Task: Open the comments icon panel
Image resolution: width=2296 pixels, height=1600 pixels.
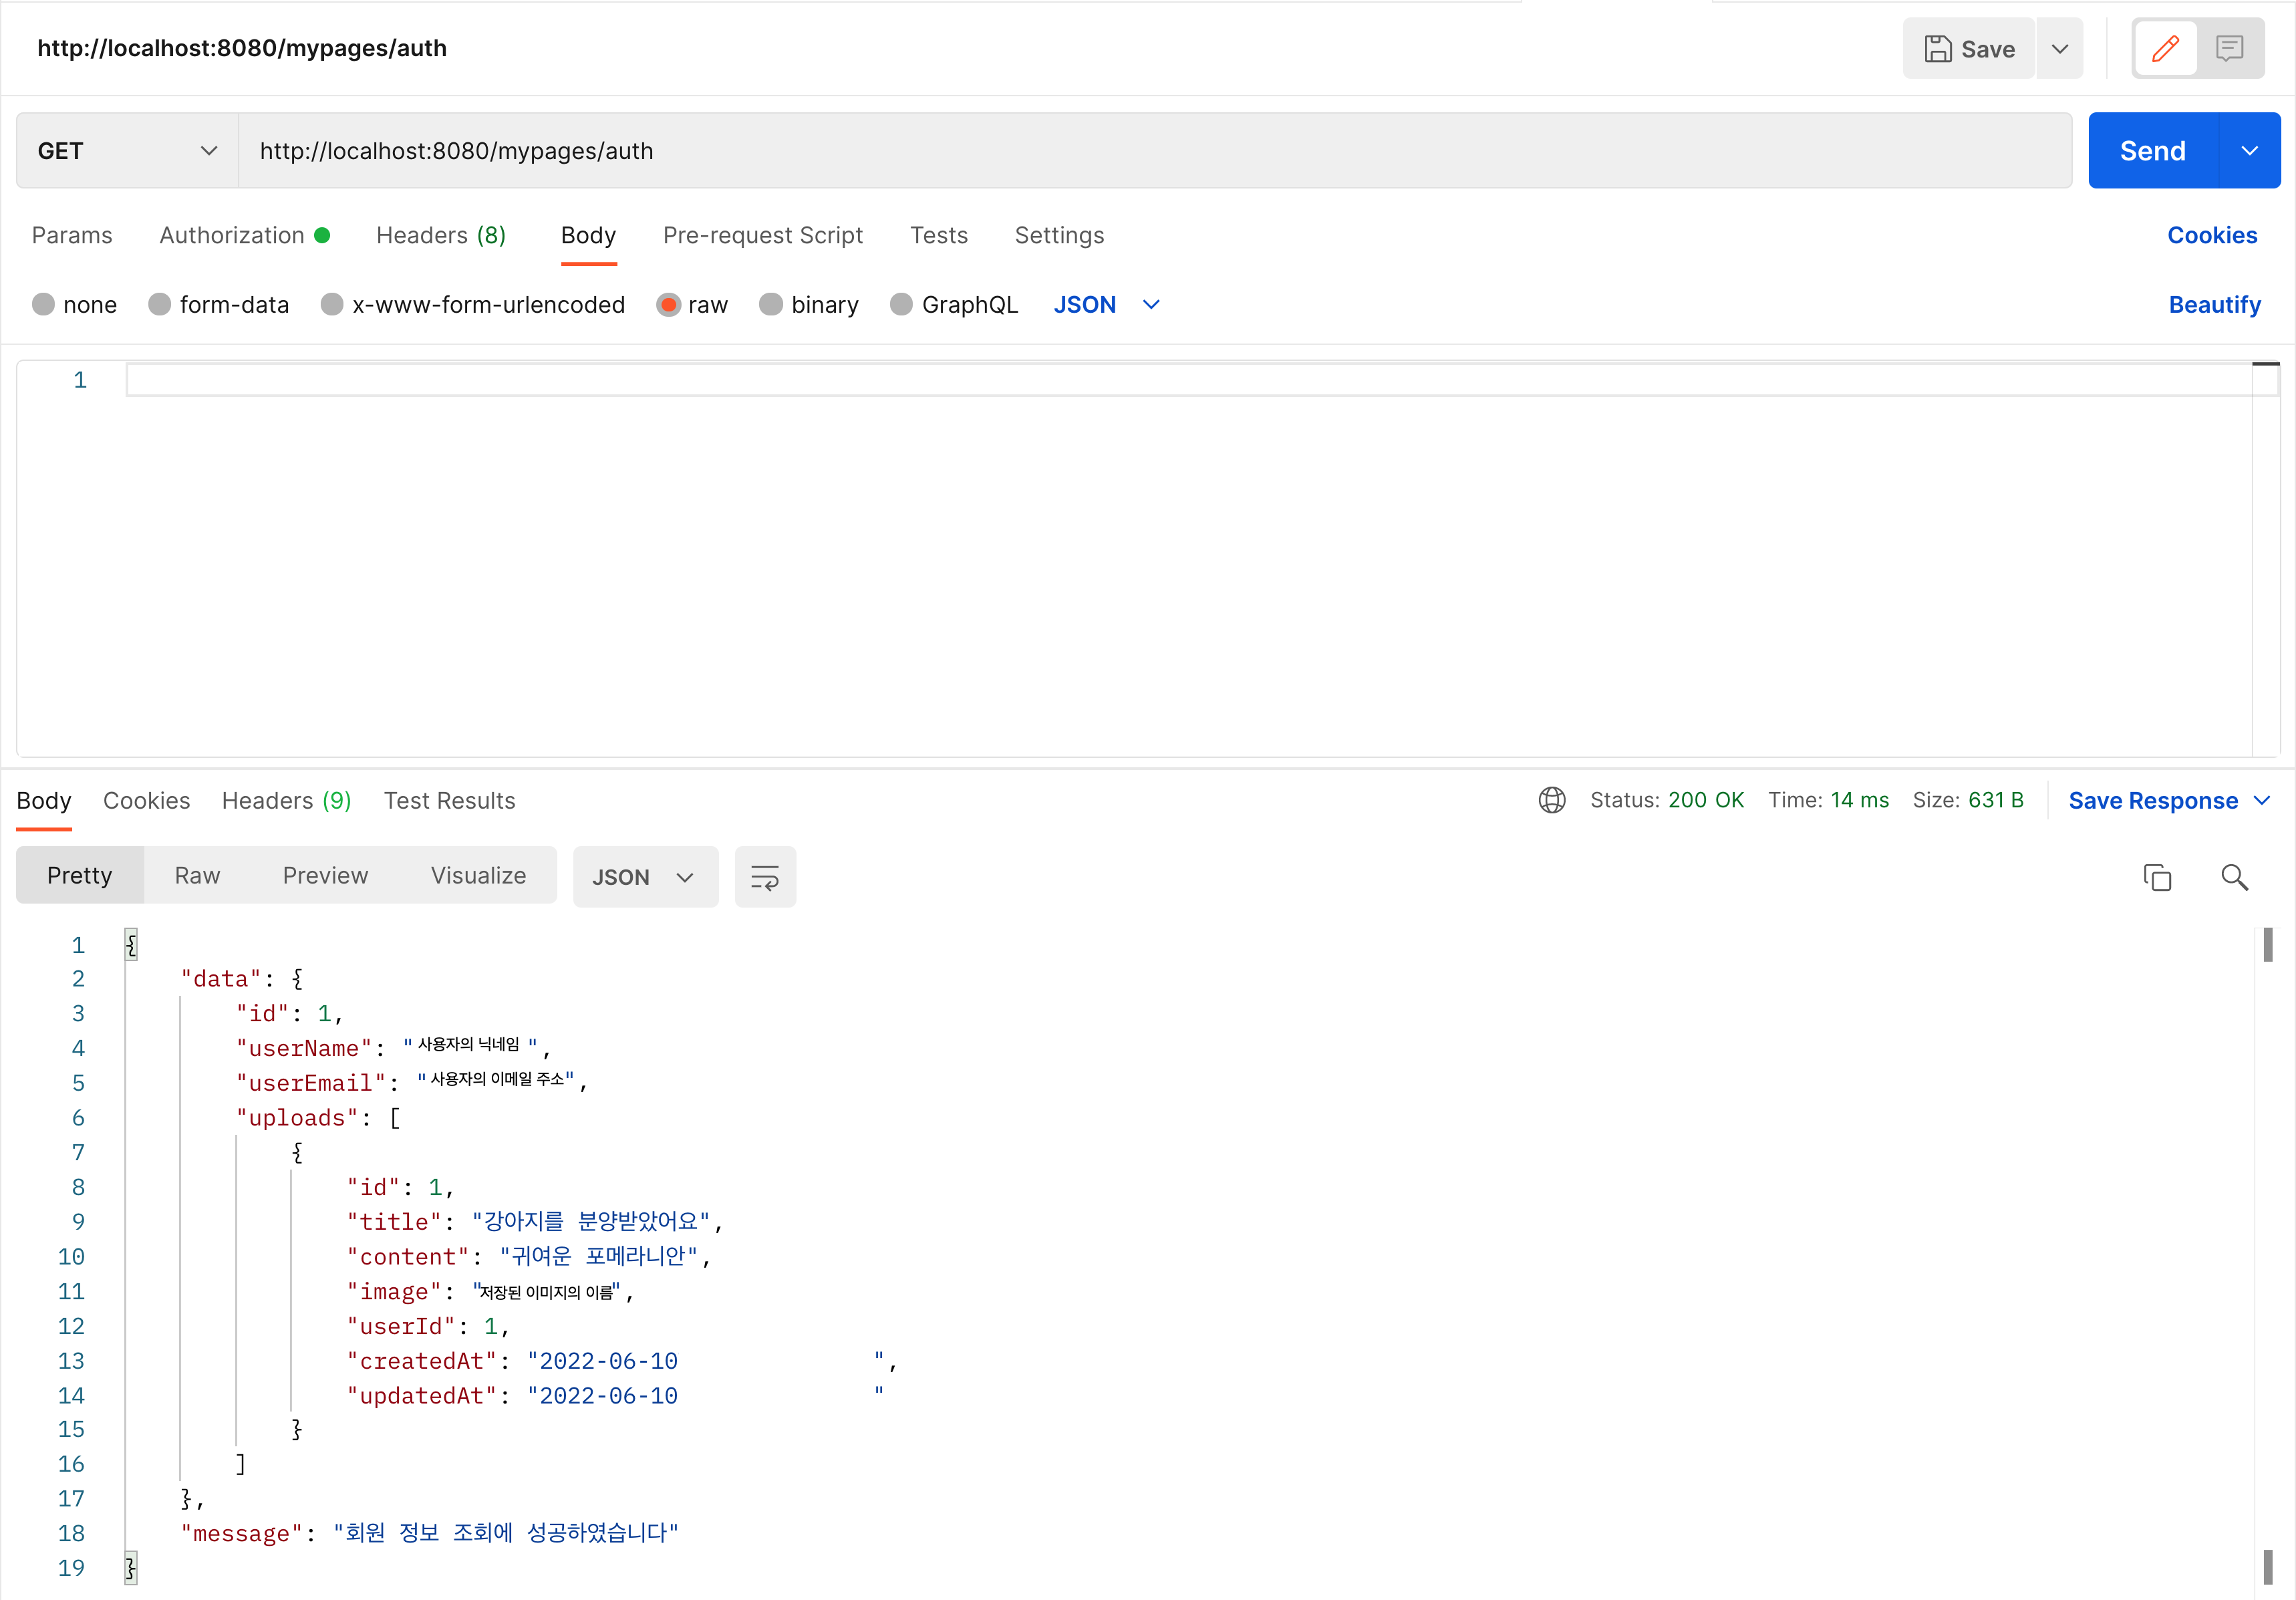Action: pyautogui.click(x=2229, y=48)
